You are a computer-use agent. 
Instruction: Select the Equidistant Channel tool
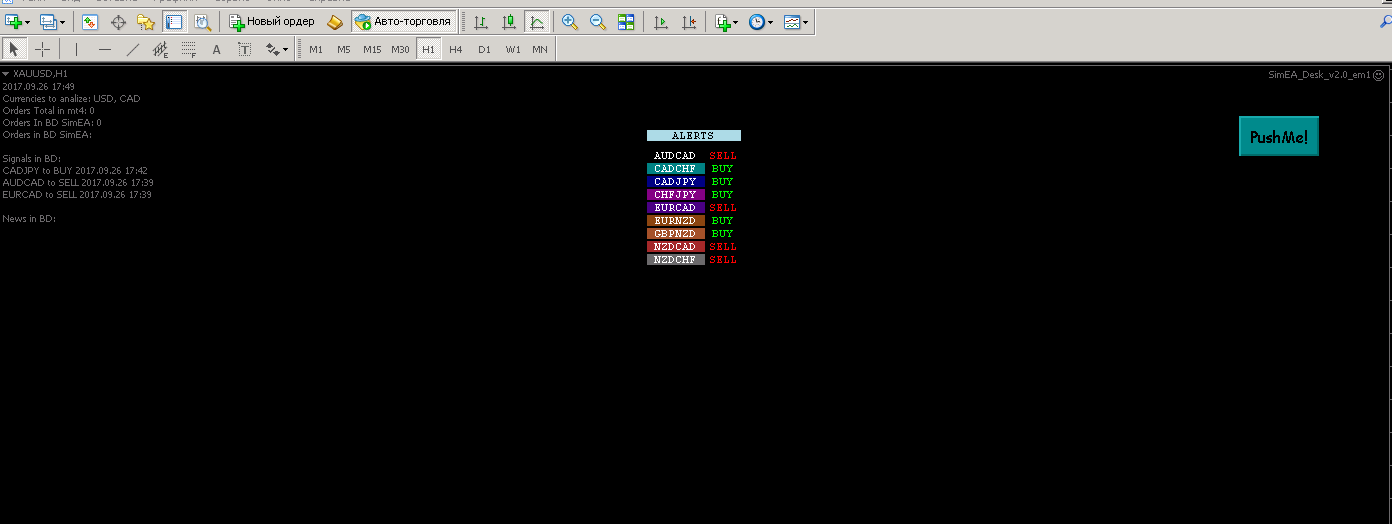click(x=161, y=49)
